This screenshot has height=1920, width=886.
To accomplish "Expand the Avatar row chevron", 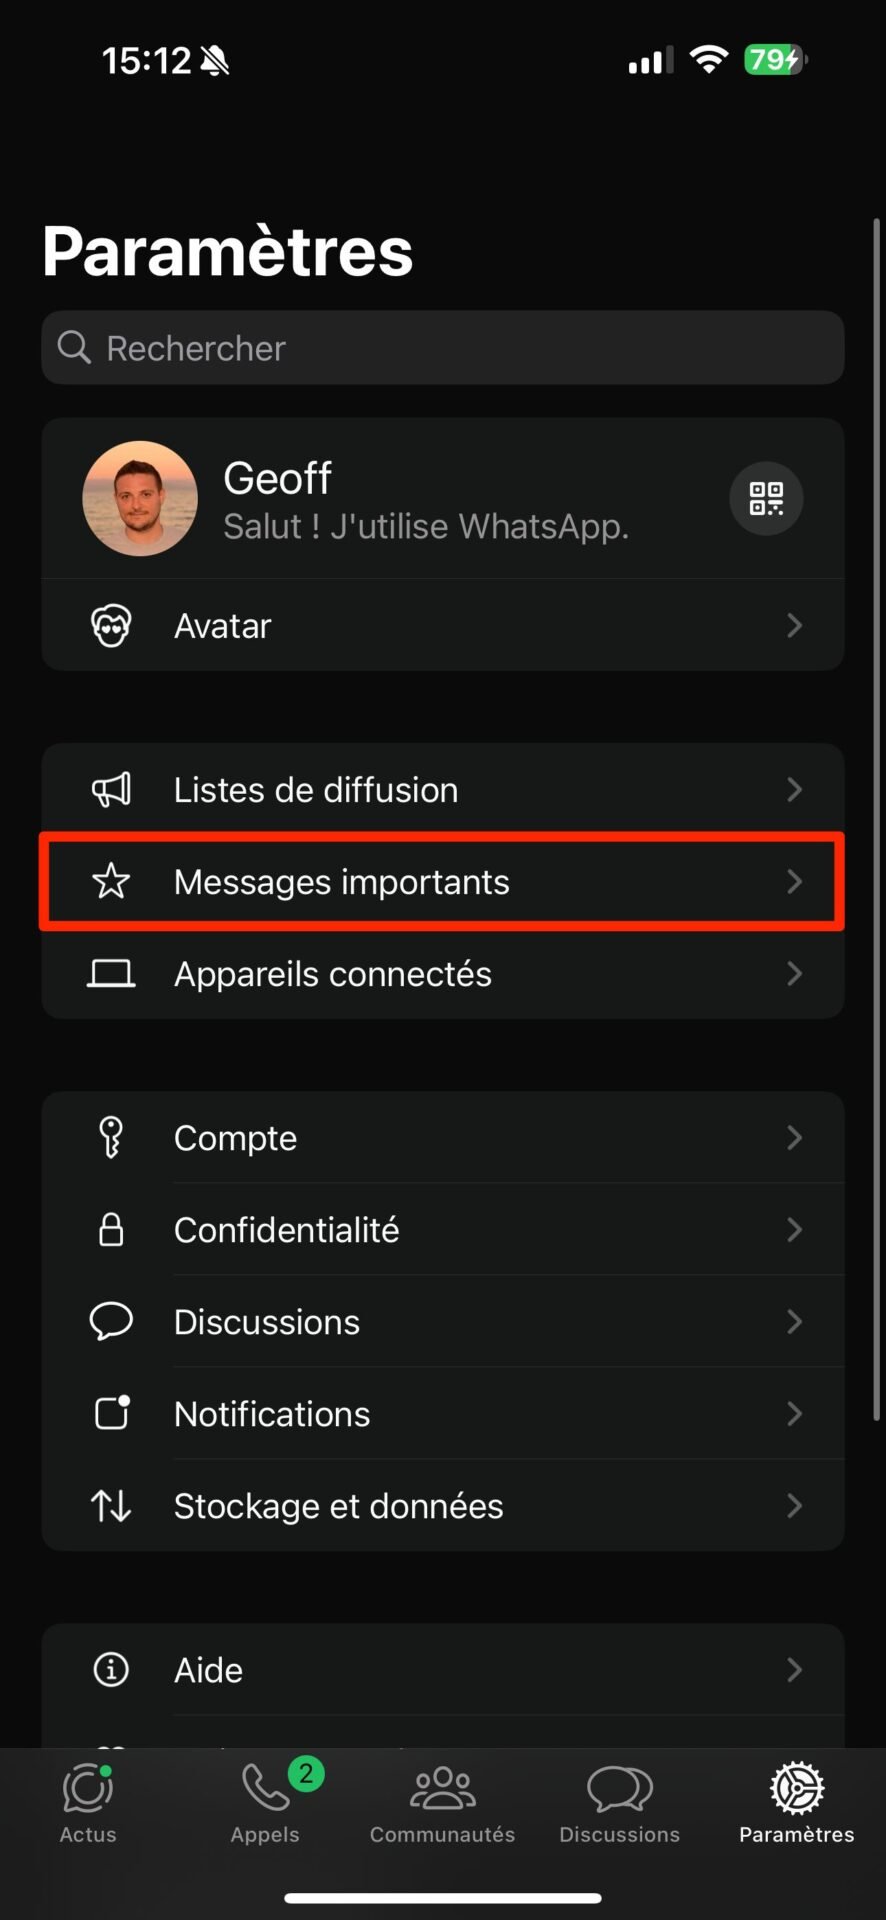I will [x=795, y=626].
